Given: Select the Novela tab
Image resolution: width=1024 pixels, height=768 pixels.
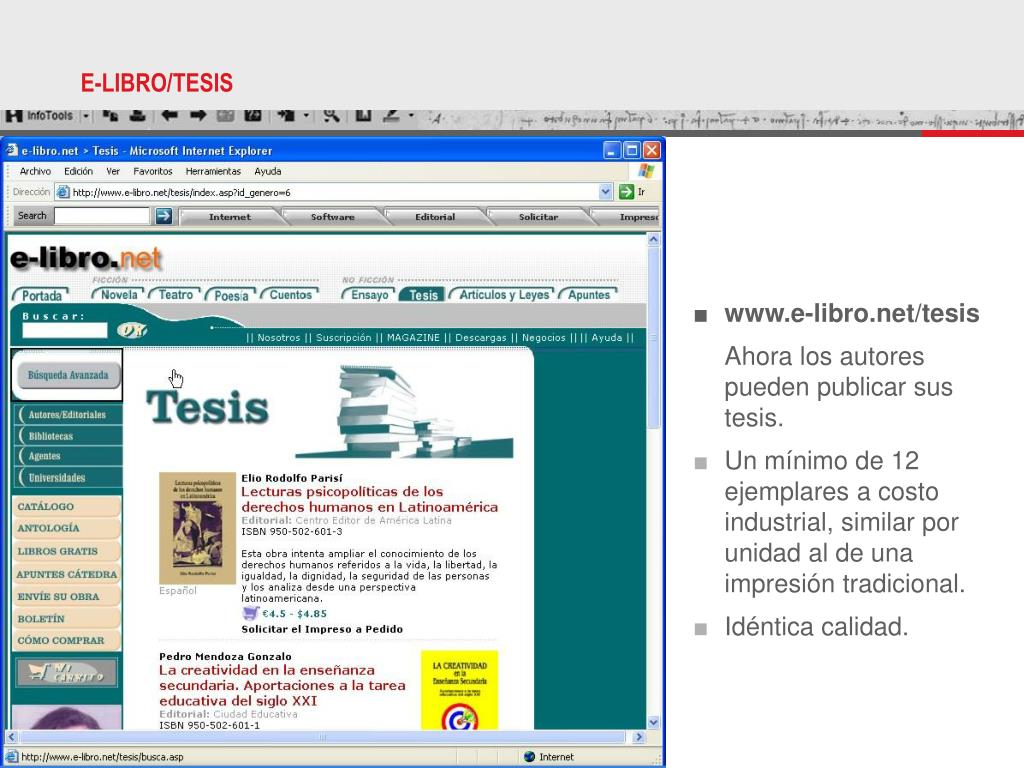Looking at the screenshot, I should pos(119,295).
